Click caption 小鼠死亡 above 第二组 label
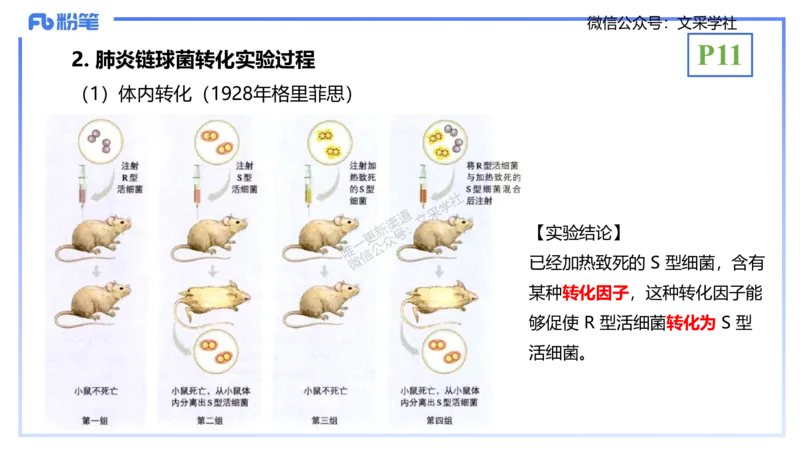 pos(211,397)
